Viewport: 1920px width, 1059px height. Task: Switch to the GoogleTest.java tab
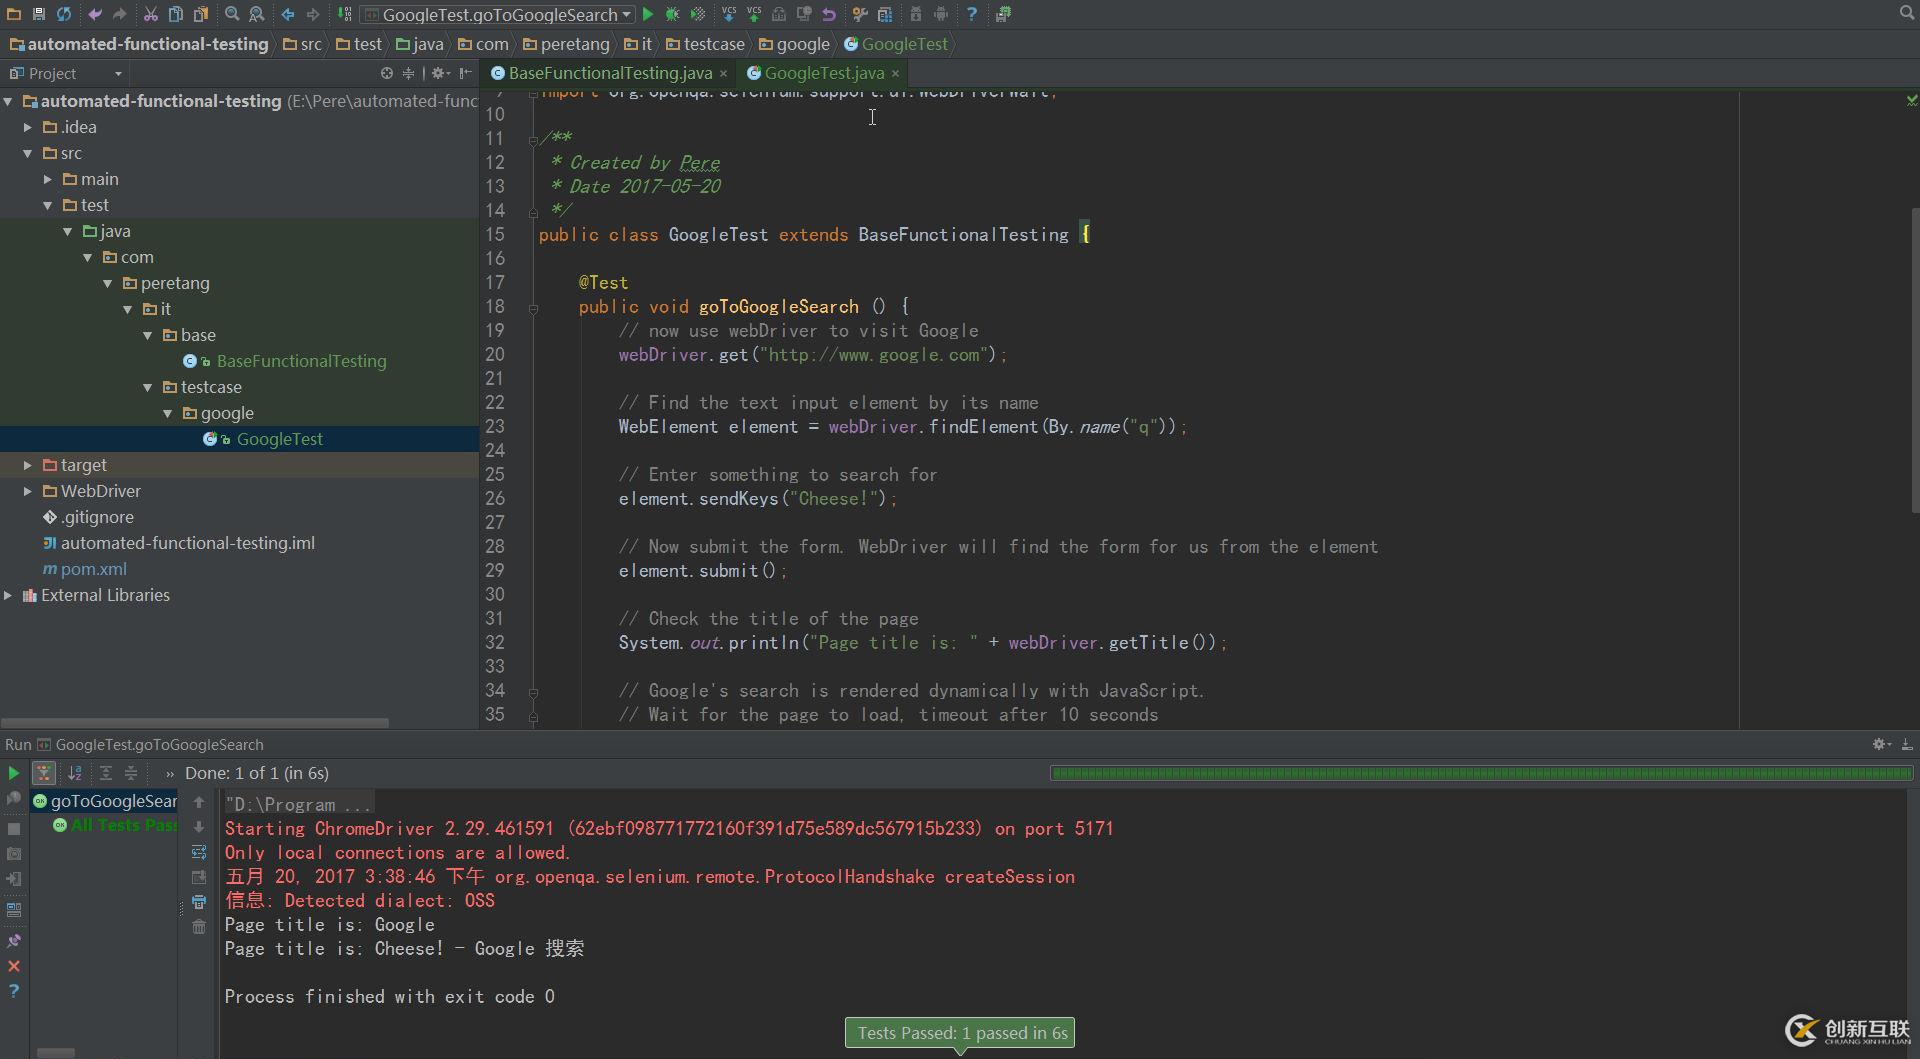click(x=824, y=73)
